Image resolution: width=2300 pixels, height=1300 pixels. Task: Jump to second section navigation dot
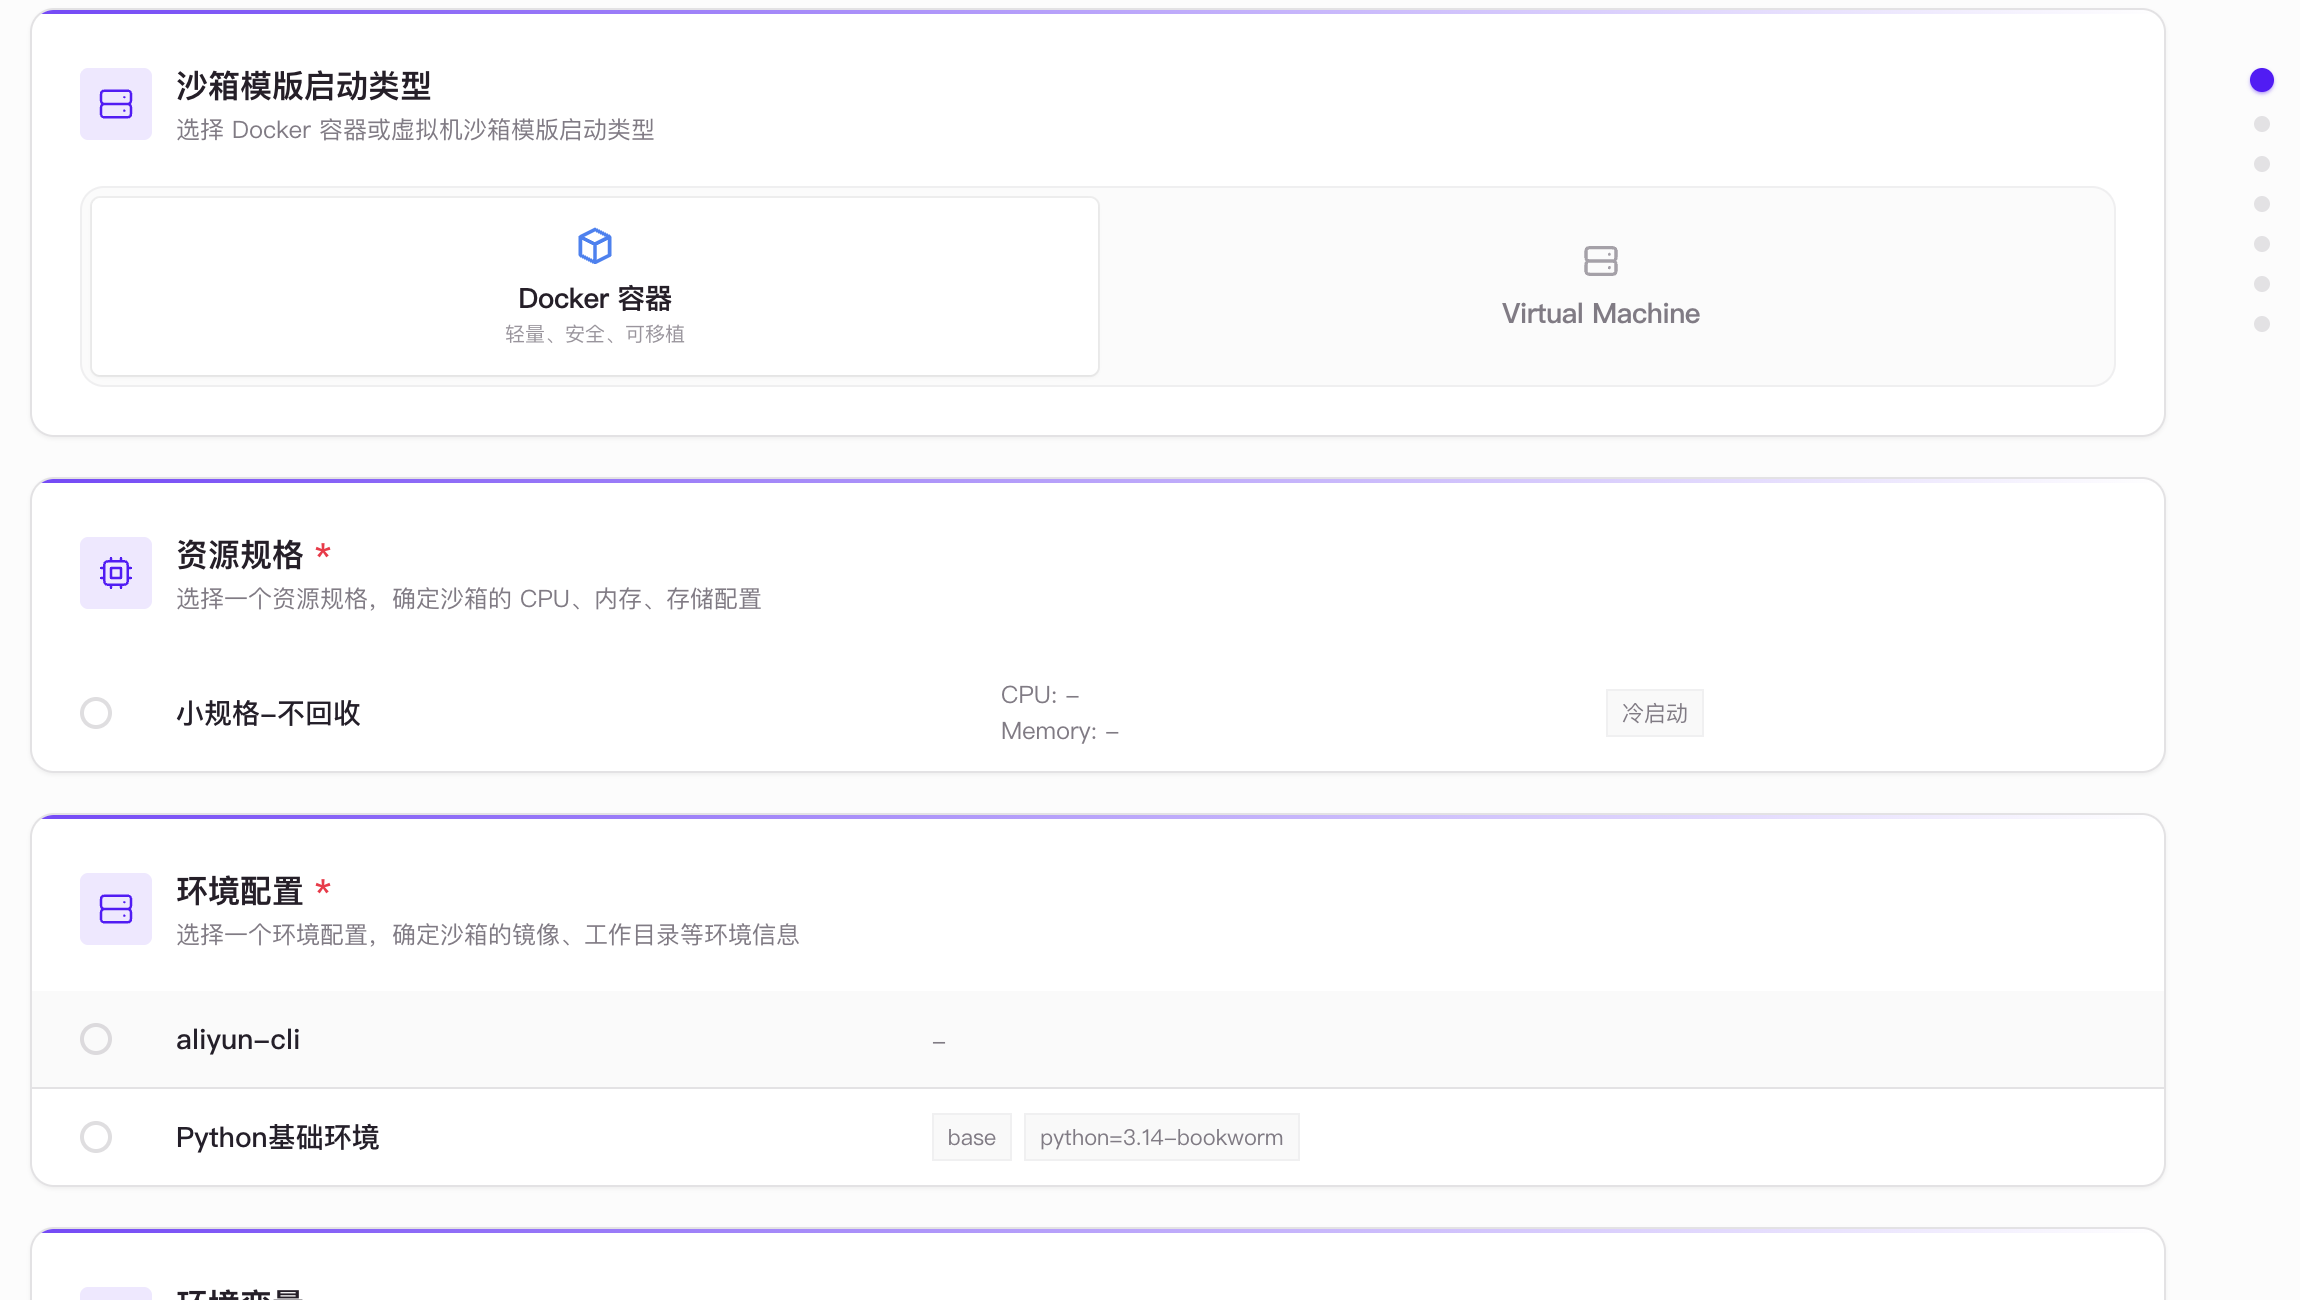pyautogui.click(x=2262, y=124)
